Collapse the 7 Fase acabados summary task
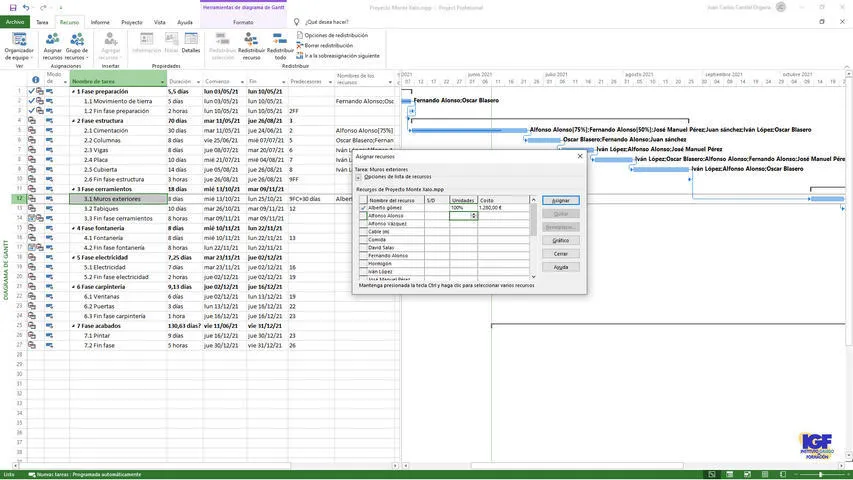This screenshot has width=853, height=480. pos(74,326)
